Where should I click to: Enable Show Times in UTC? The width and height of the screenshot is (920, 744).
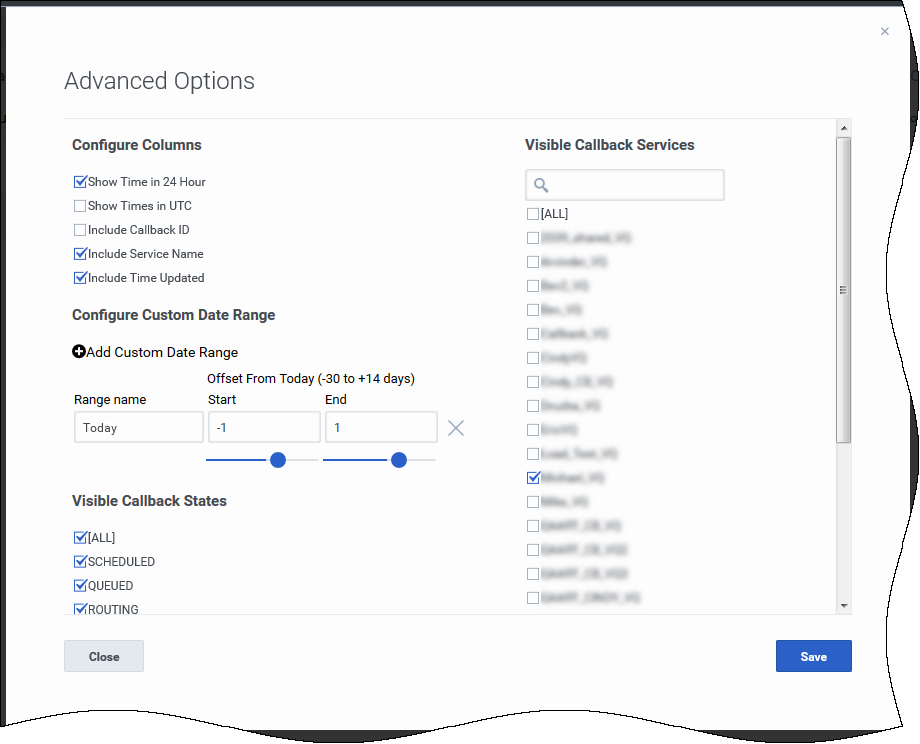[x=80, y=206]
